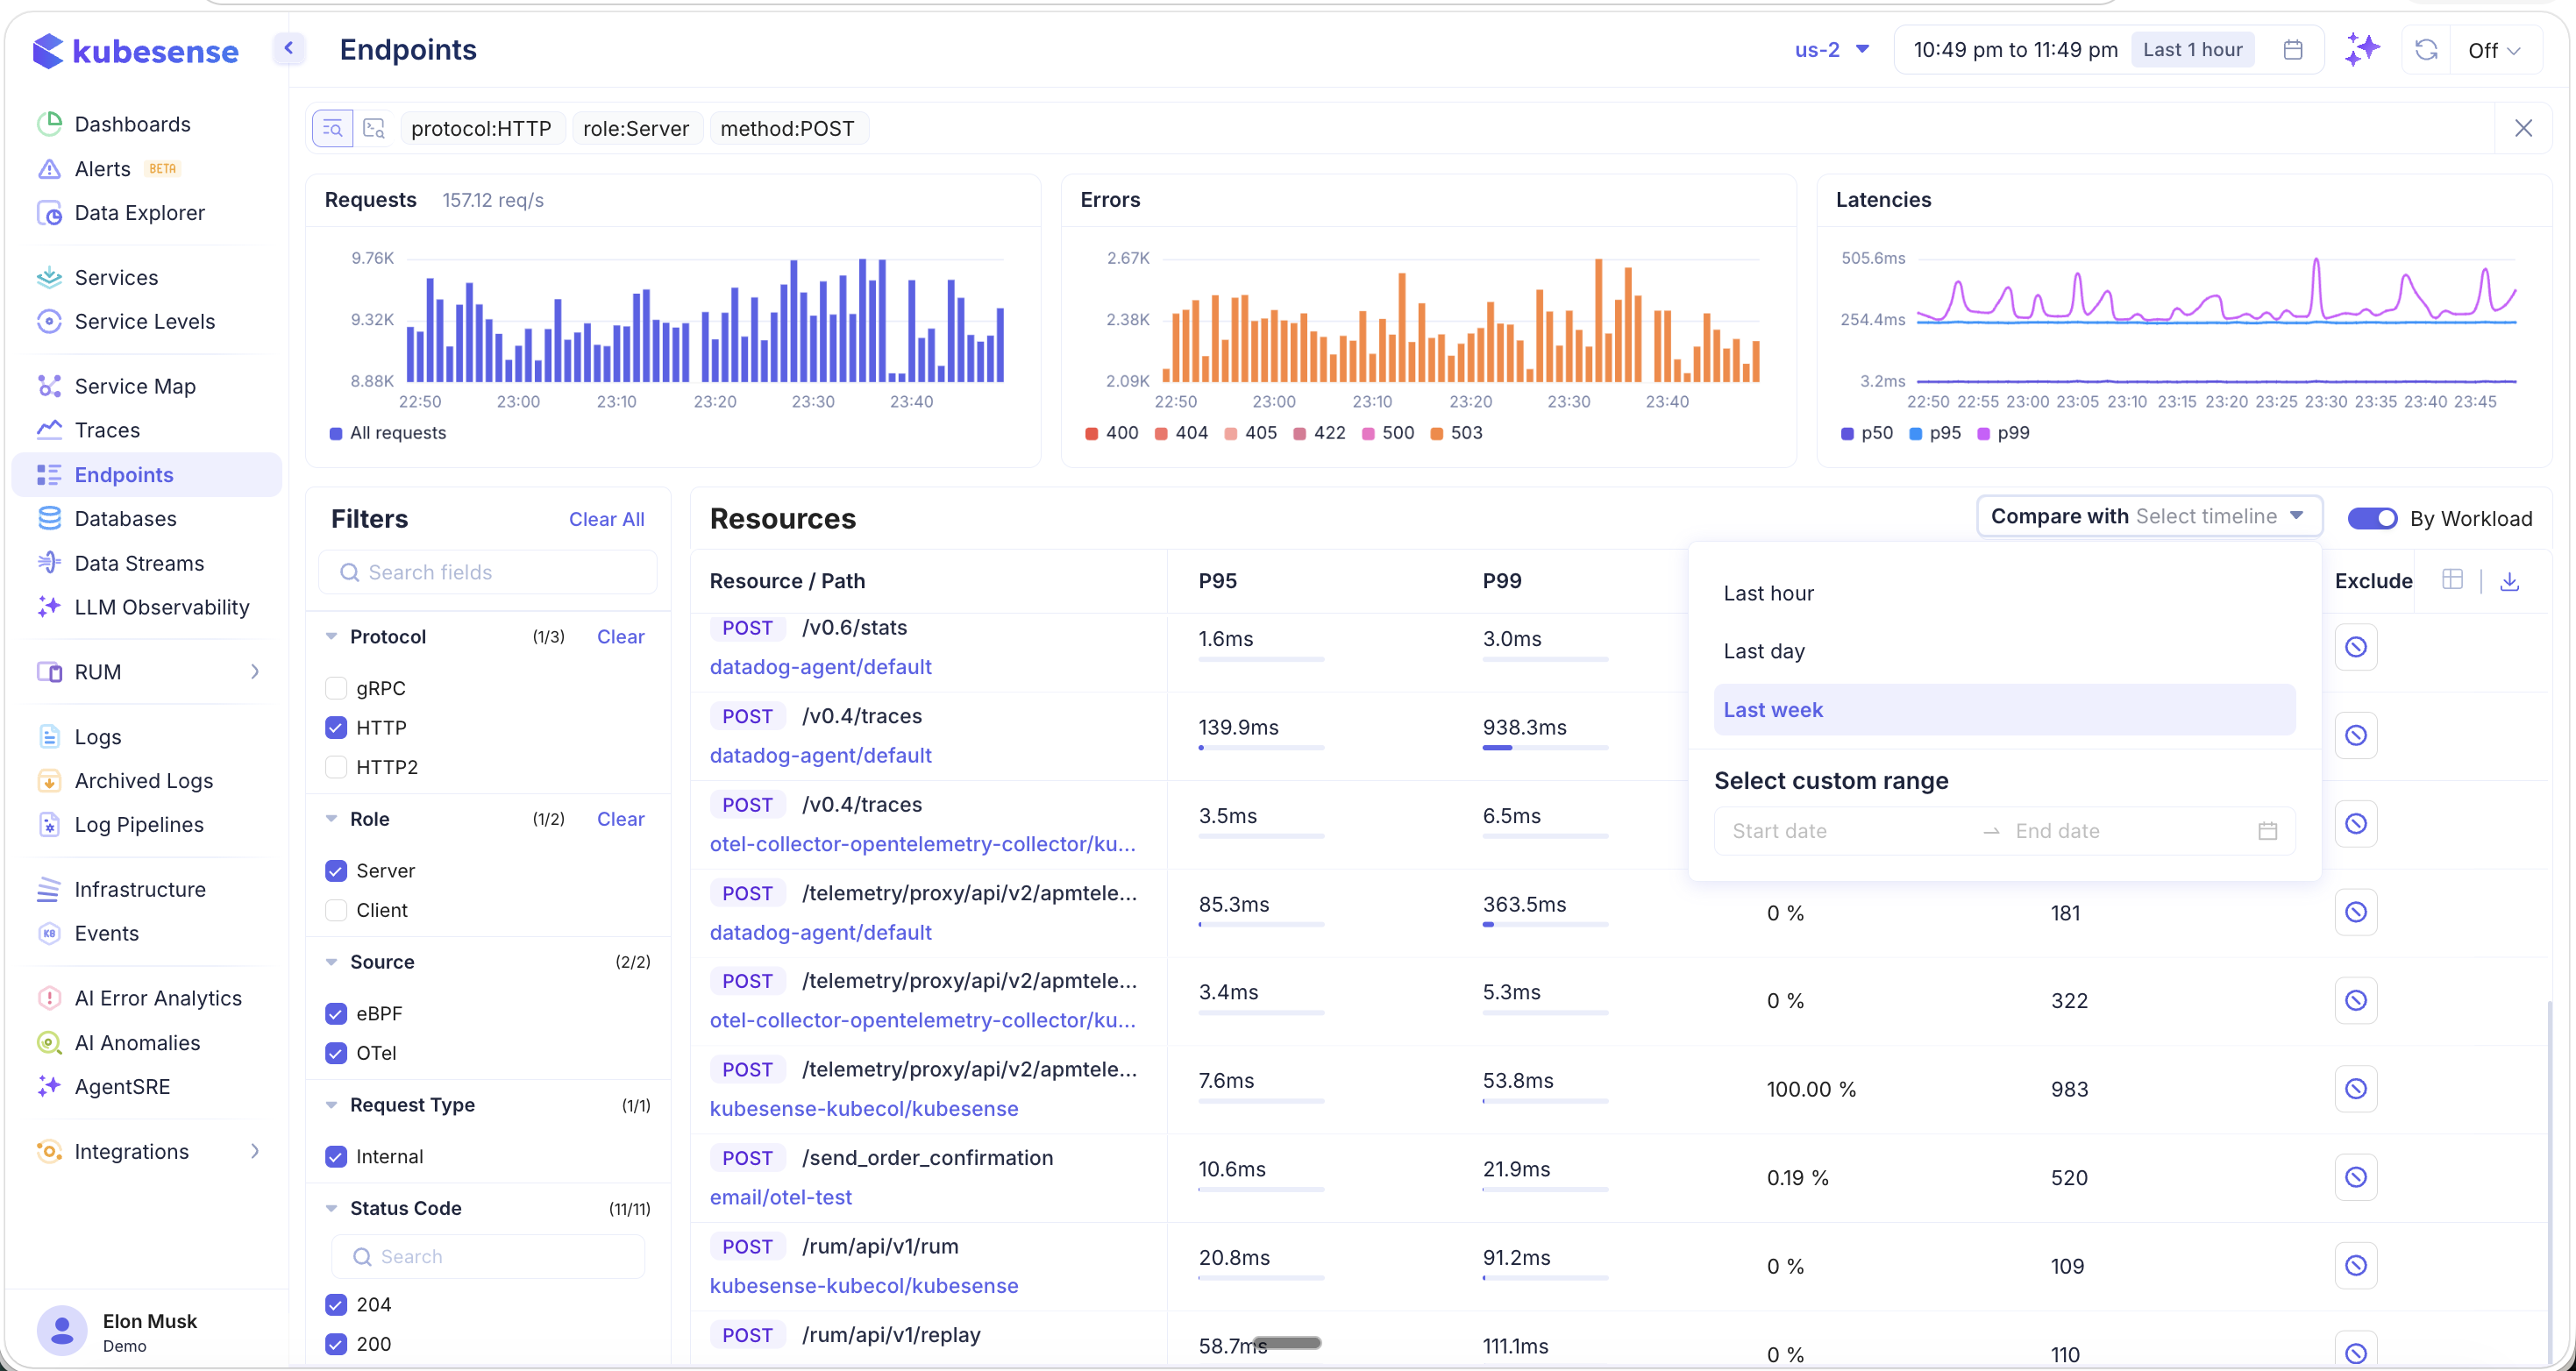2576x1371 pixels.
Task: Collapse the Status Code filter section
Action: pyautogui.click(x=332, y=1208)
